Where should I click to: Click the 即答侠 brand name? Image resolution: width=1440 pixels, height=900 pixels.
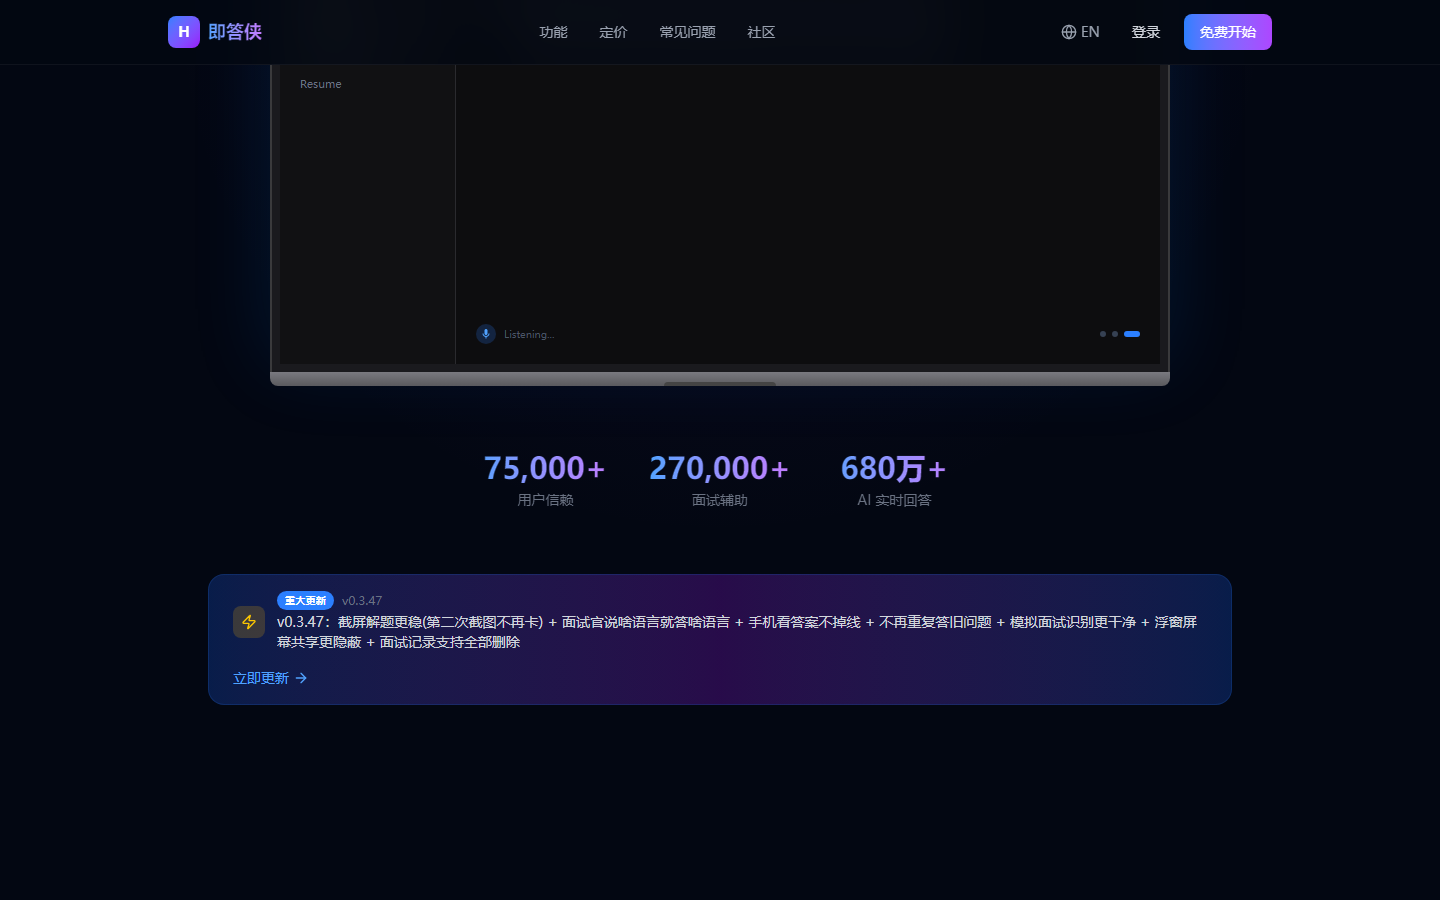pos(235,32)
